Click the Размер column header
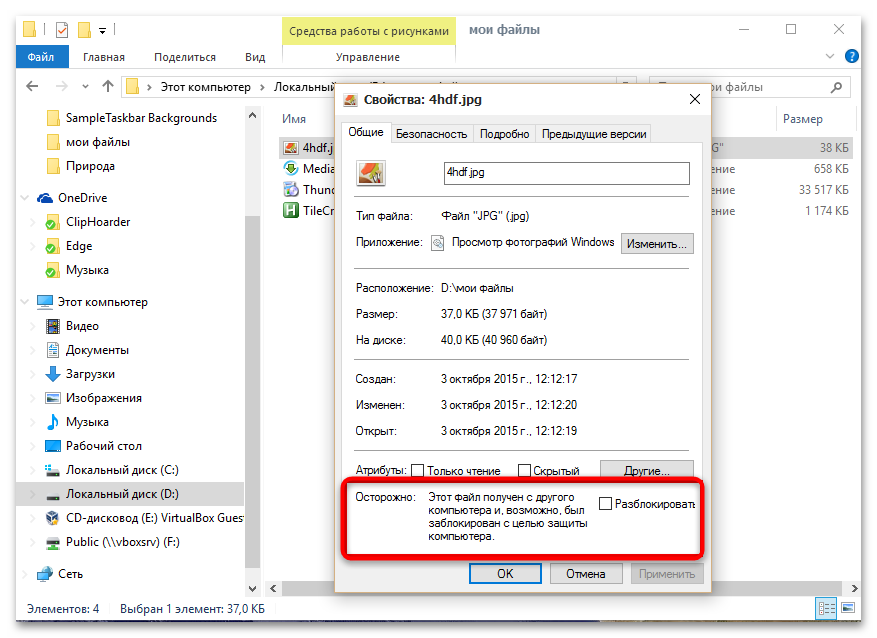Image resolution: width=877 pixels, height=638 pixels. (803, 119)
